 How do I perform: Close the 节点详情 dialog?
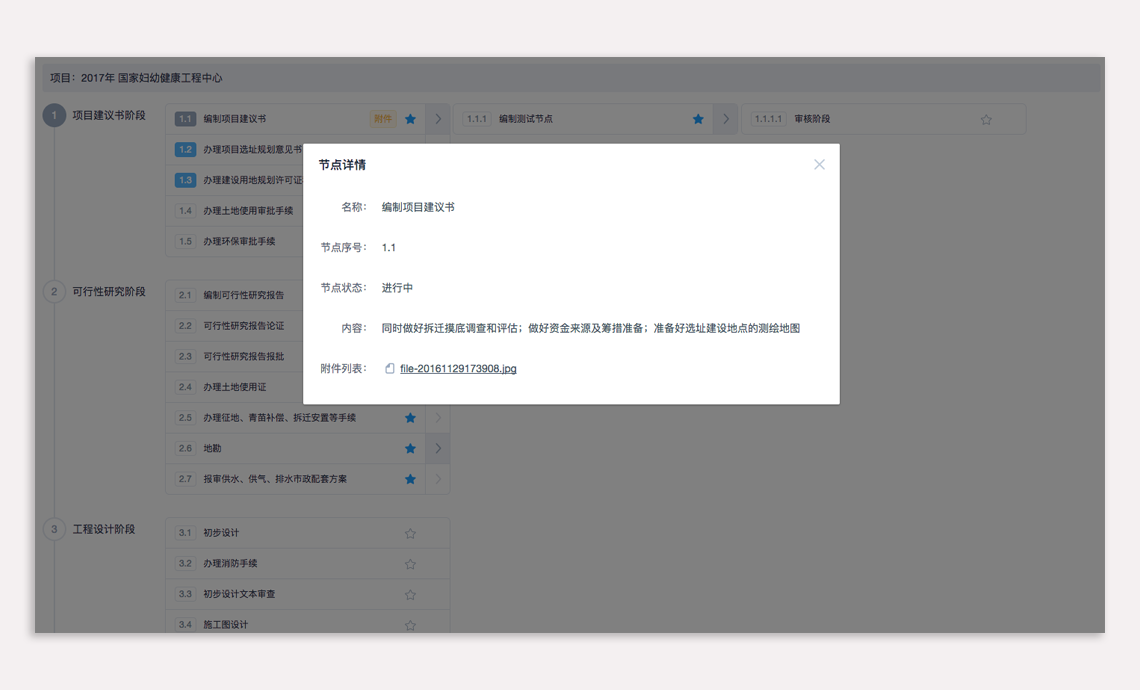pos(819,165)
